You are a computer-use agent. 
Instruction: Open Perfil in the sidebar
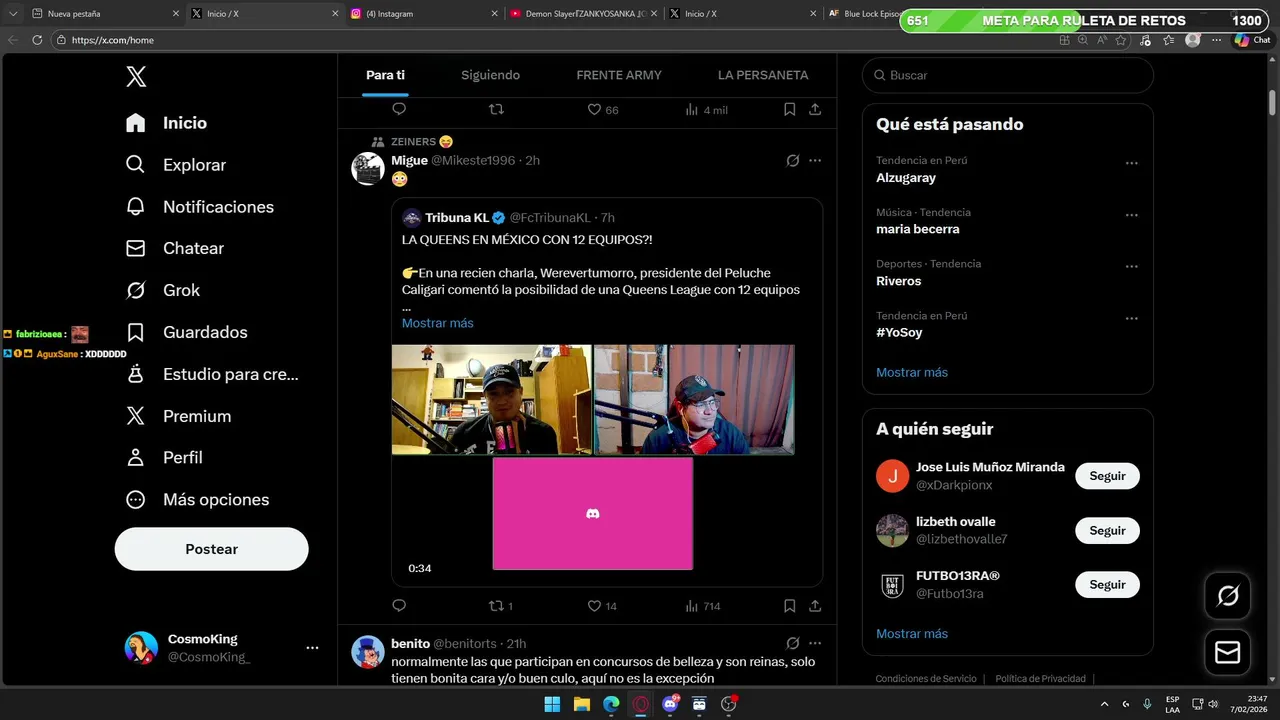point(164,457)
